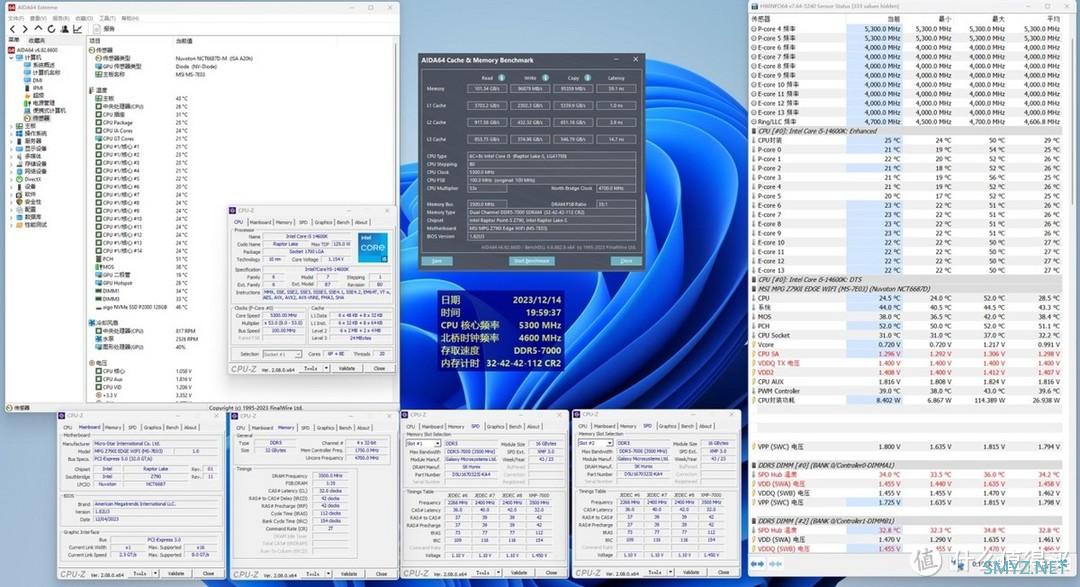The width and height of the screenshot is (1080, 587).
Task: Click the Intel Core logo in CPU-Z
Action: (373, 247)
